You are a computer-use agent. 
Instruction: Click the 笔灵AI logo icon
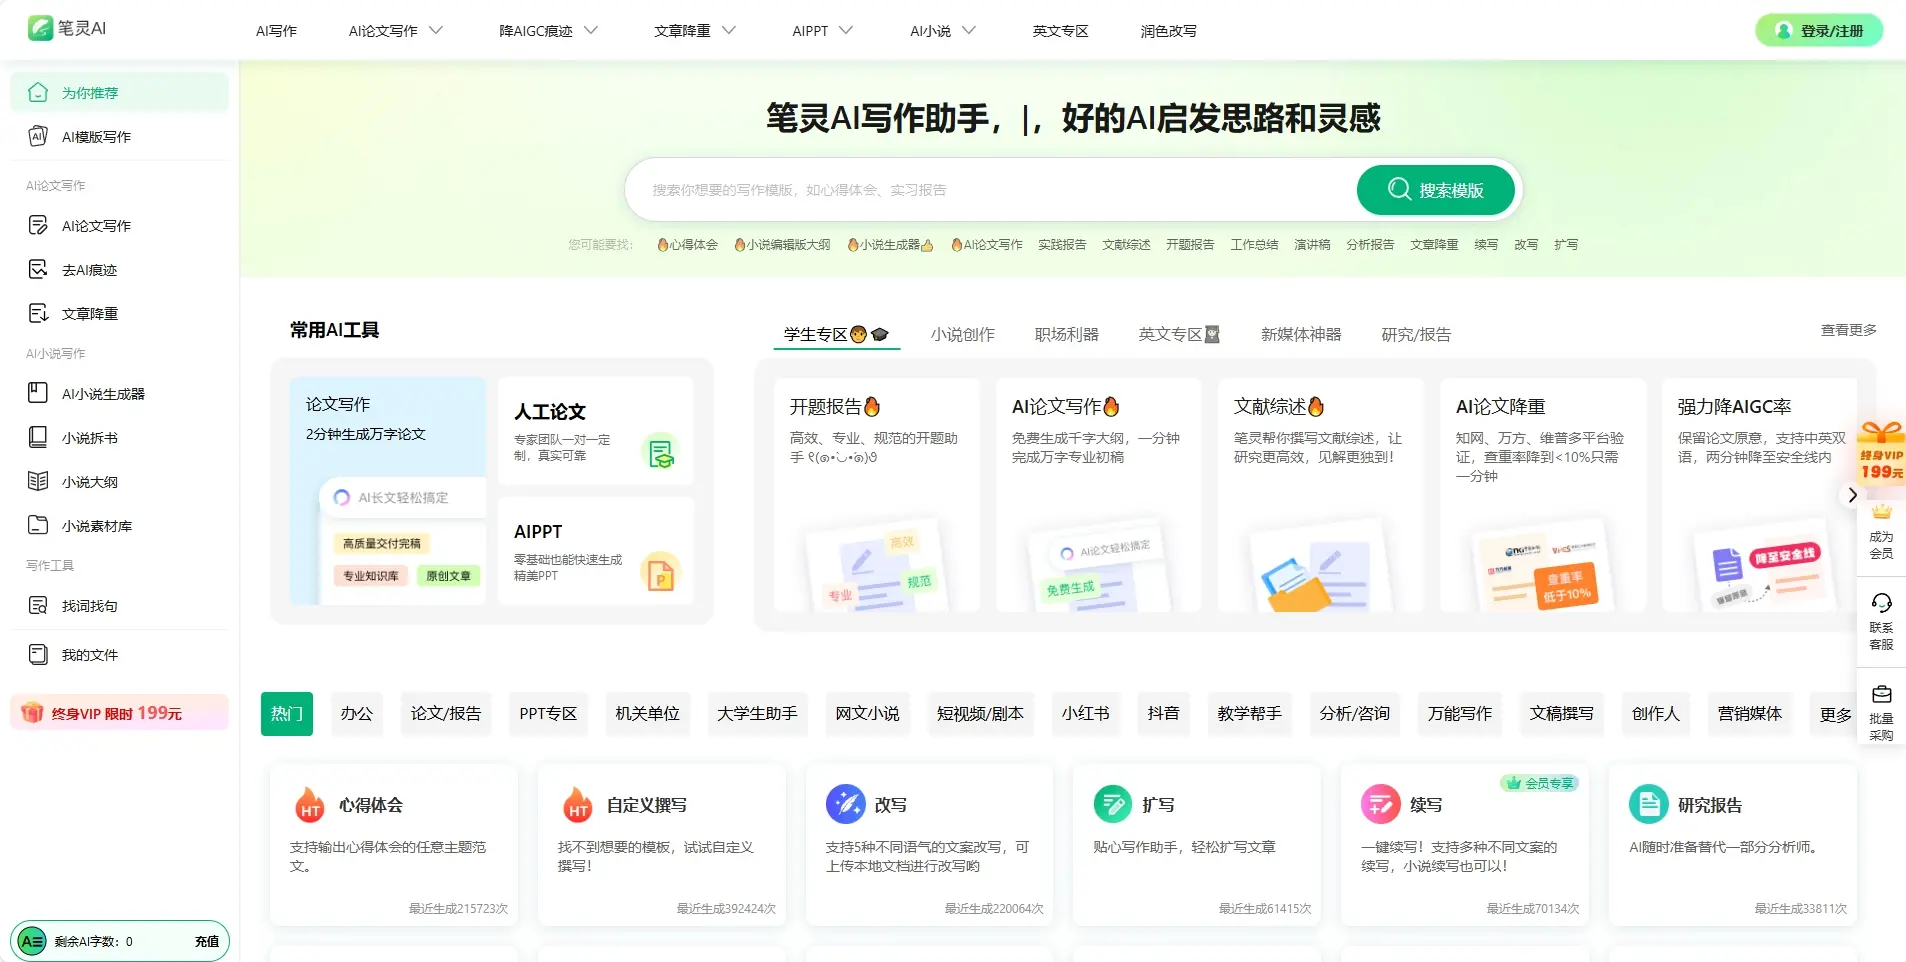pos(40,28)
